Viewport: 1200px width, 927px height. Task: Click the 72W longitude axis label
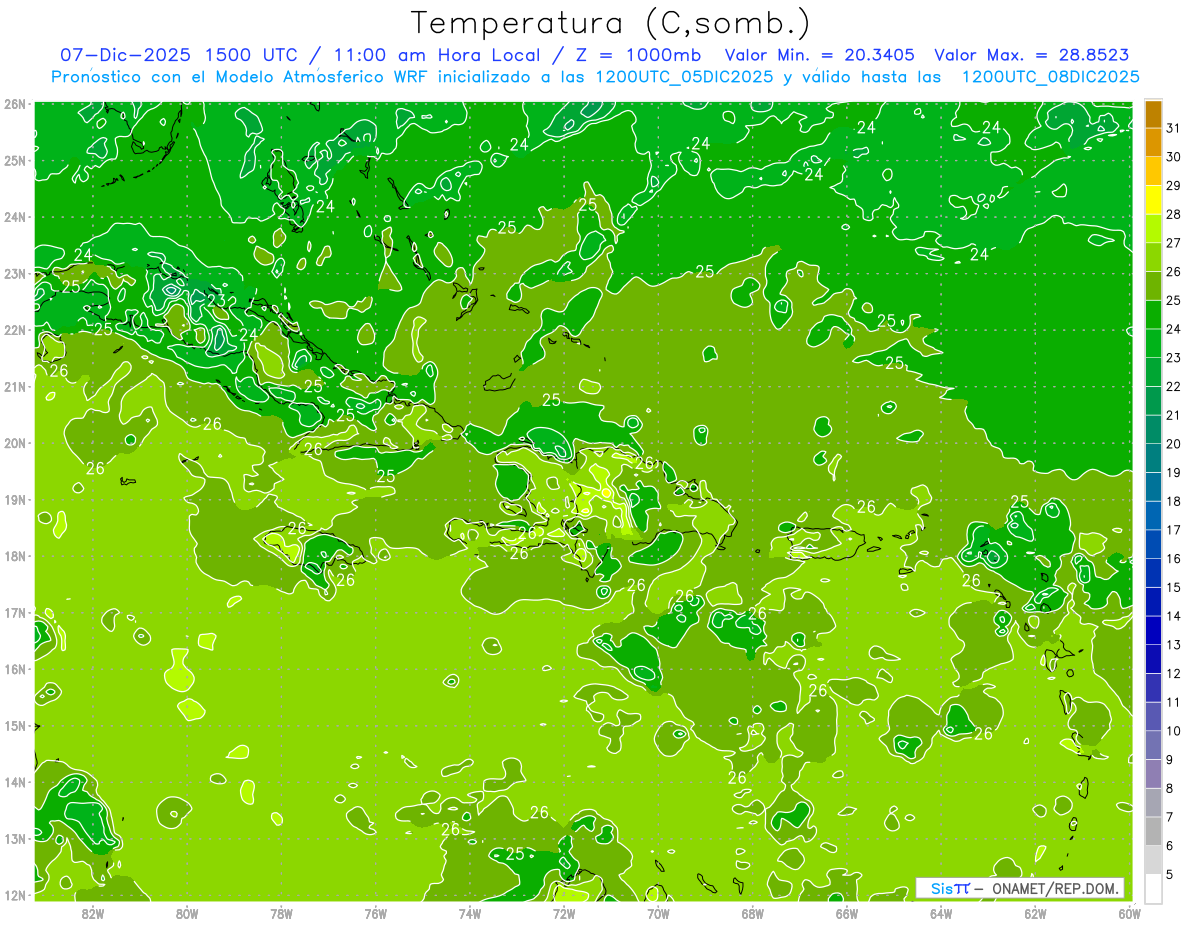564,913
